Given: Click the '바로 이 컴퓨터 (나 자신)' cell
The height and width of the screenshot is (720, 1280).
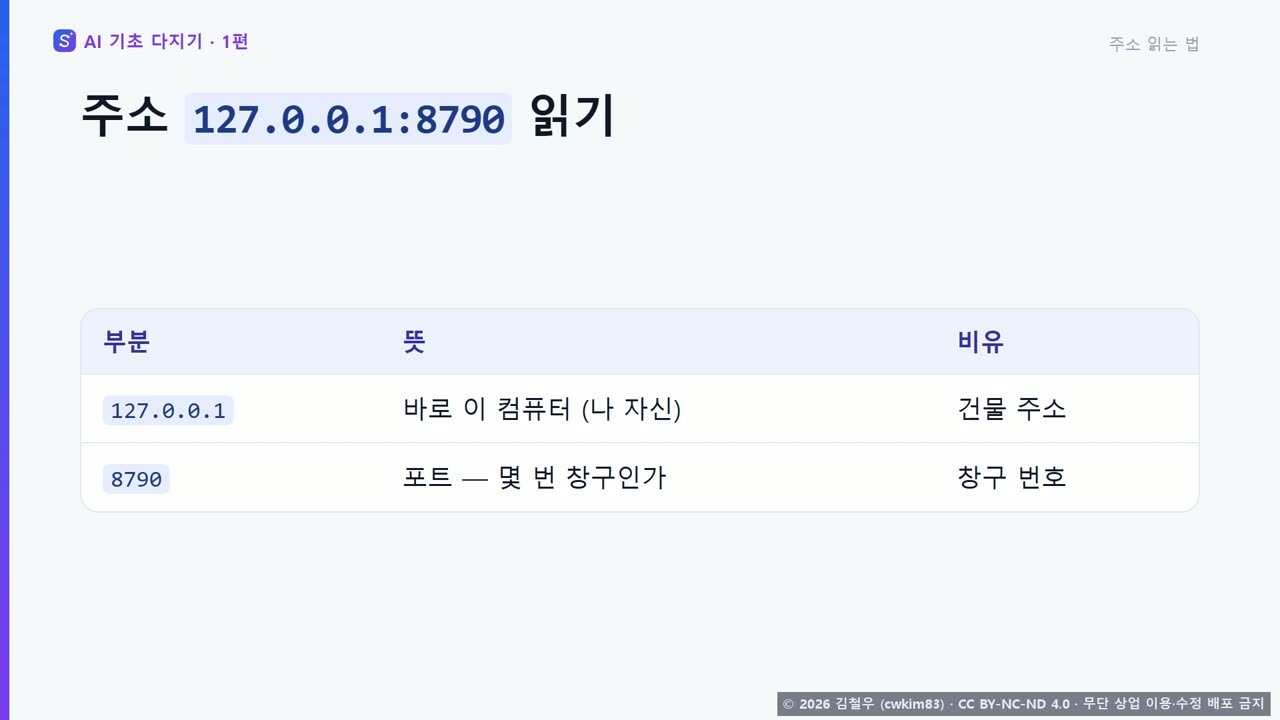Looking at the screenshot, I should coord(542,409).
